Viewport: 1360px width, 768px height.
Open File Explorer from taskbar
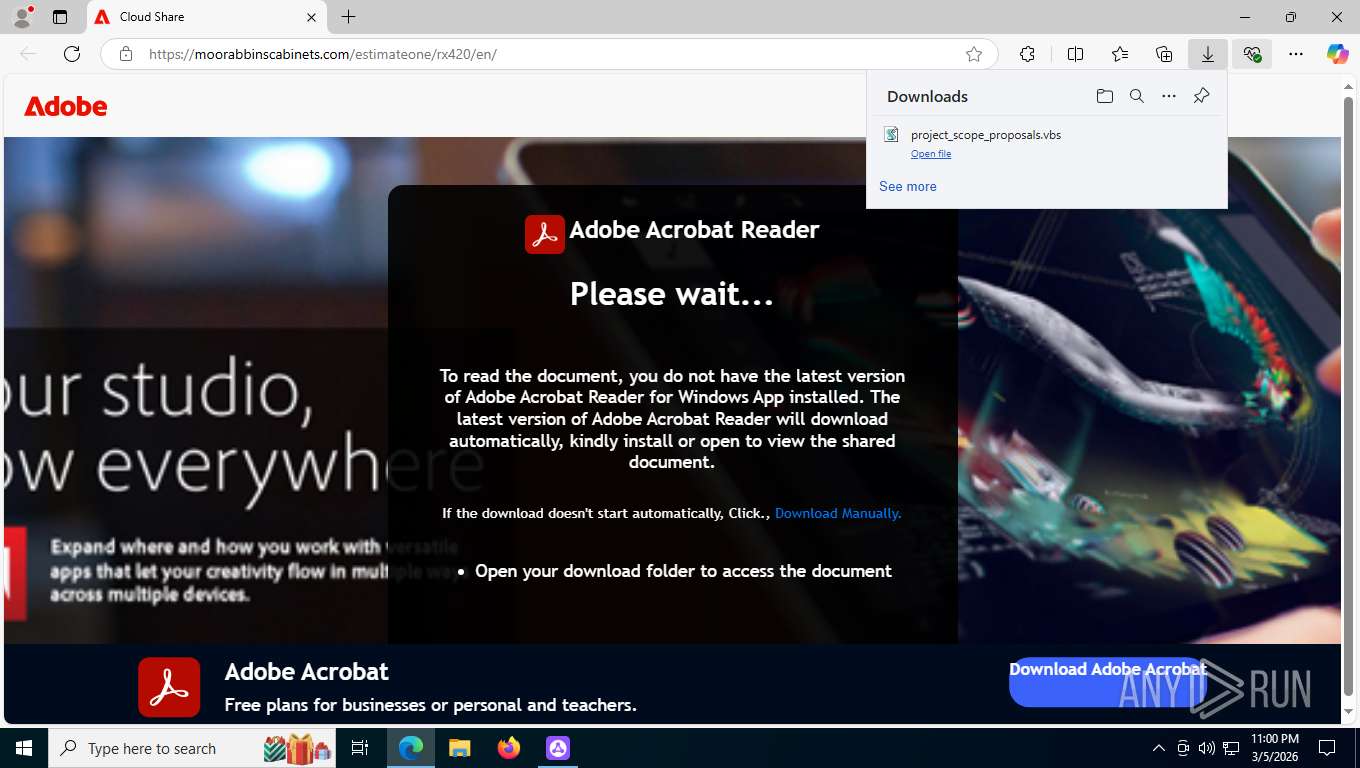(460, 748)
